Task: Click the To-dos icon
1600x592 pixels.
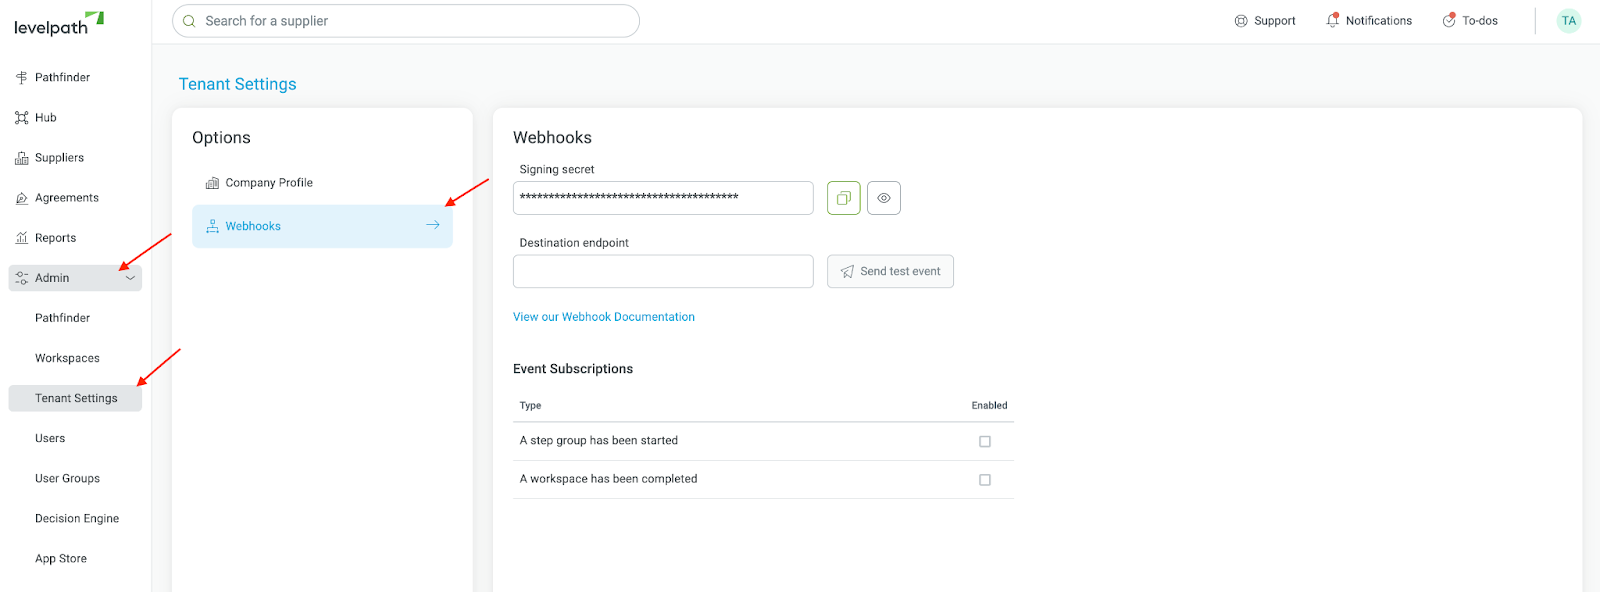Action: tap(1450, 20)
